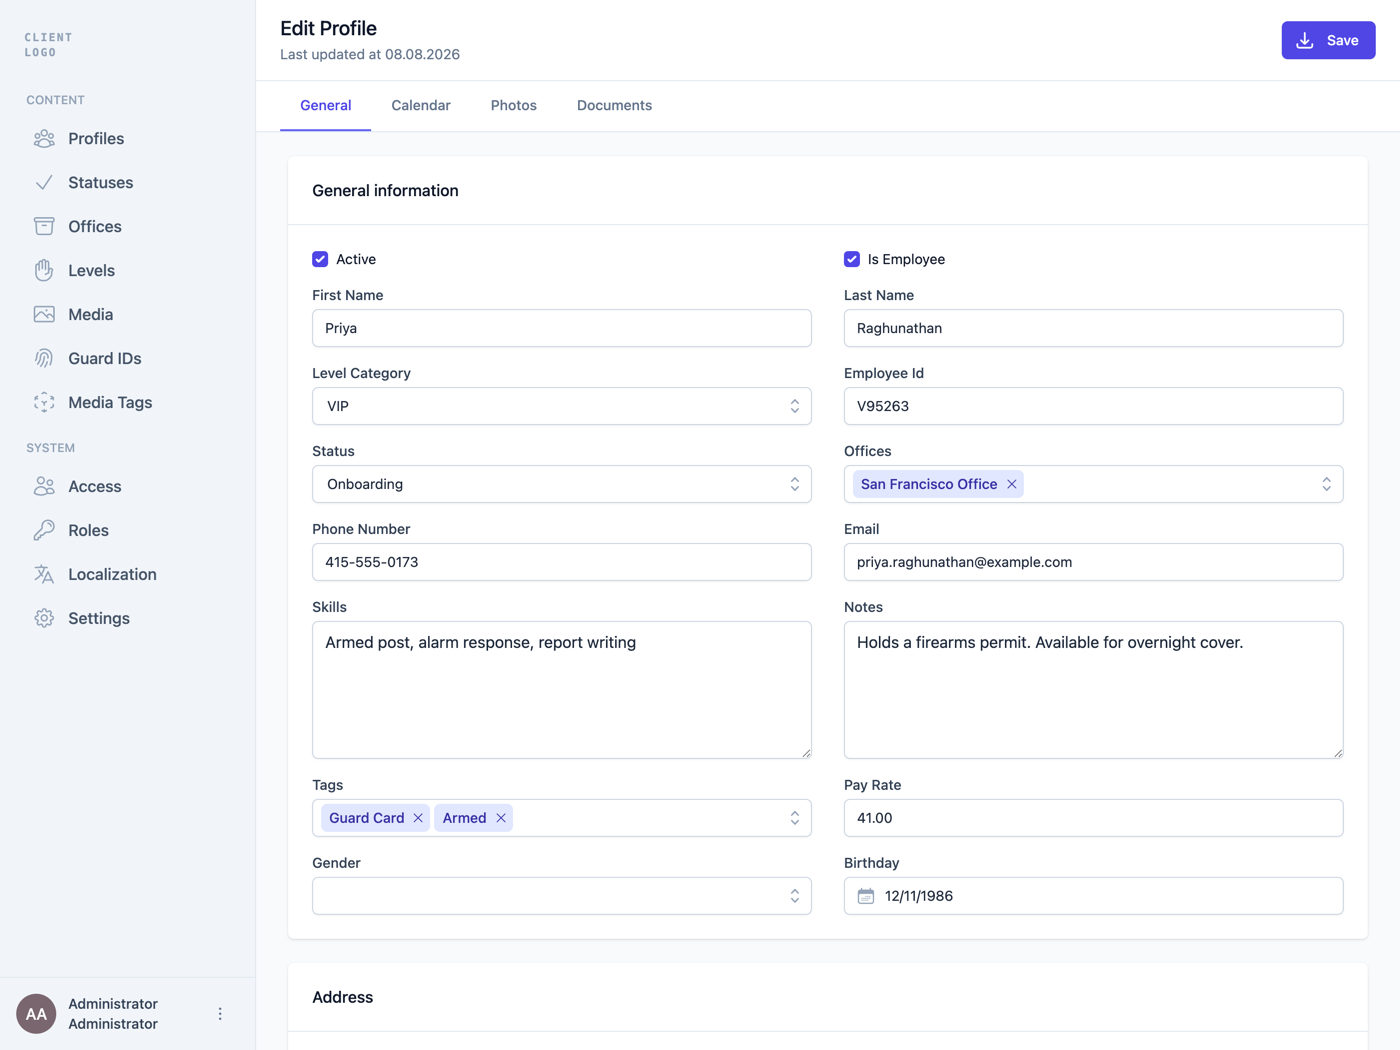Click the Access people icon
1400x1050 pixels.
pos(44,487)
